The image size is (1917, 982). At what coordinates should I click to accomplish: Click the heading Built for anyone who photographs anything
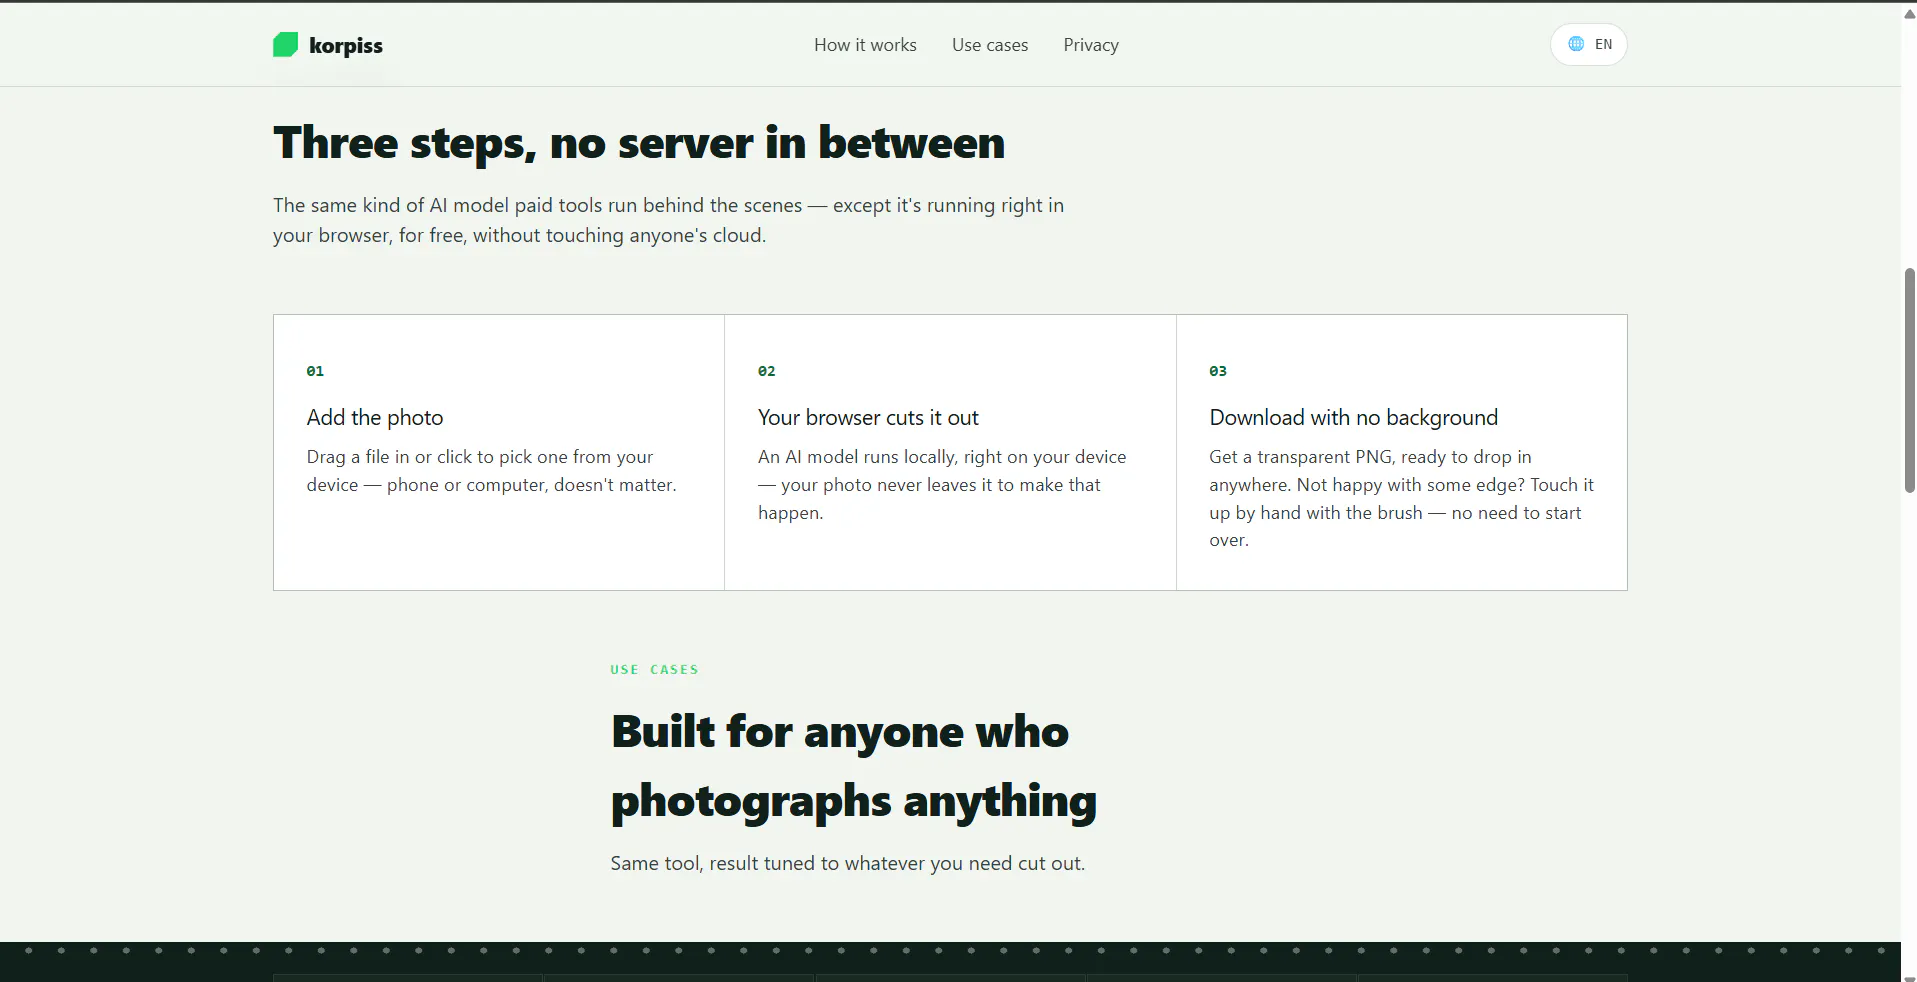pyautogui.click(x=854, y=766)
